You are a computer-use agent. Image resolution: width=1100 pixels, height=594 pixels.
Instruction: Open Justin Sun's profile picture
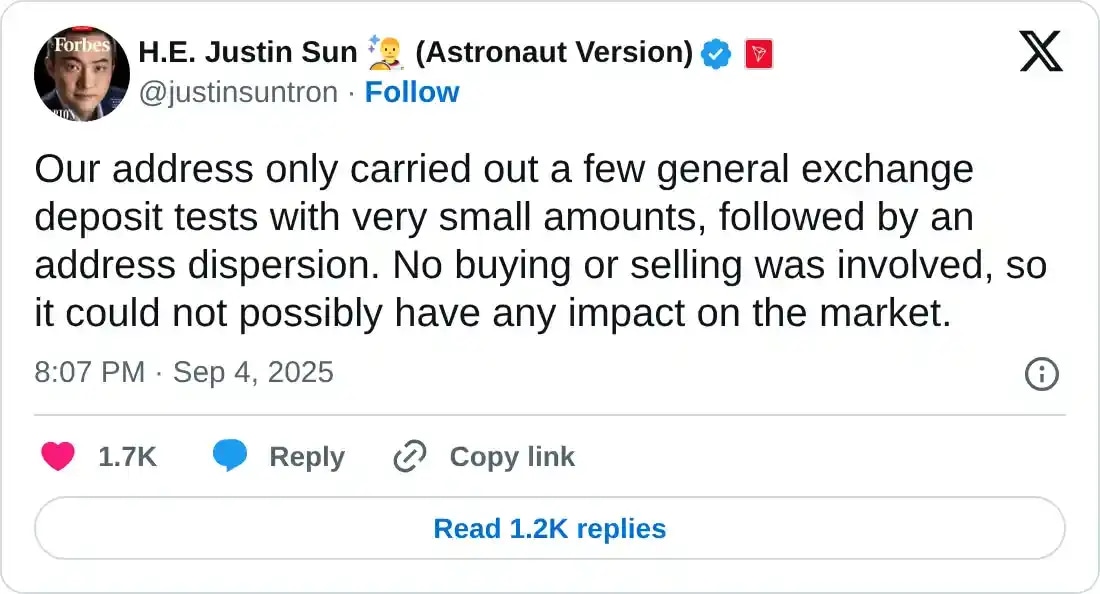coord(82,75)
